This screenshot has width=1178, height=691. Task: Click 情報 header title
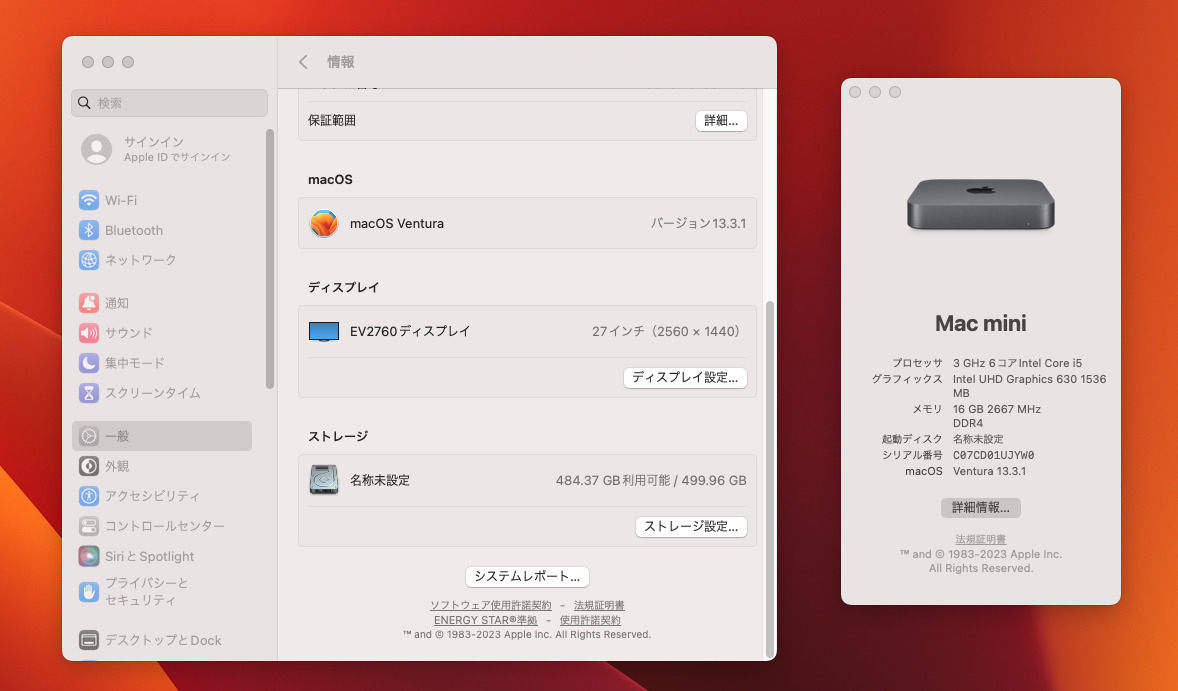340,62
